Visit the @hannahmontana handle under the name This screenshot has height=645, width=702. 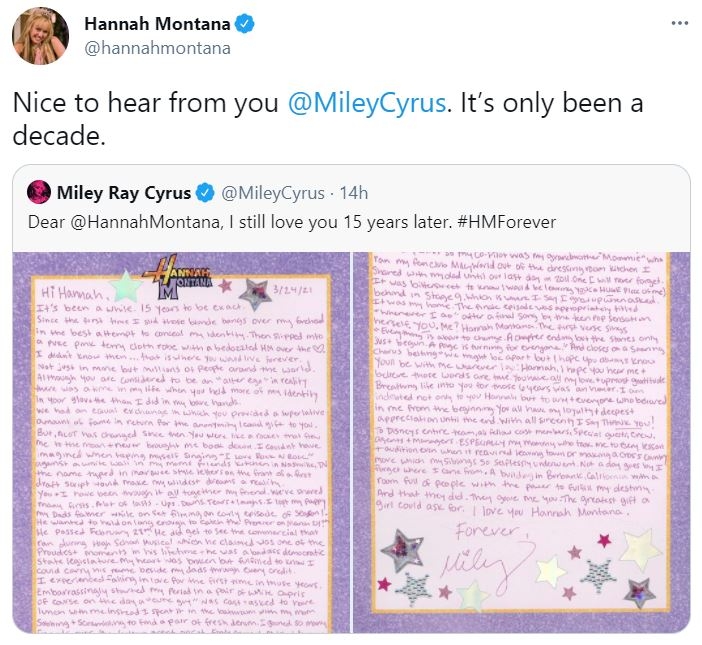click(x=158, y=47)
